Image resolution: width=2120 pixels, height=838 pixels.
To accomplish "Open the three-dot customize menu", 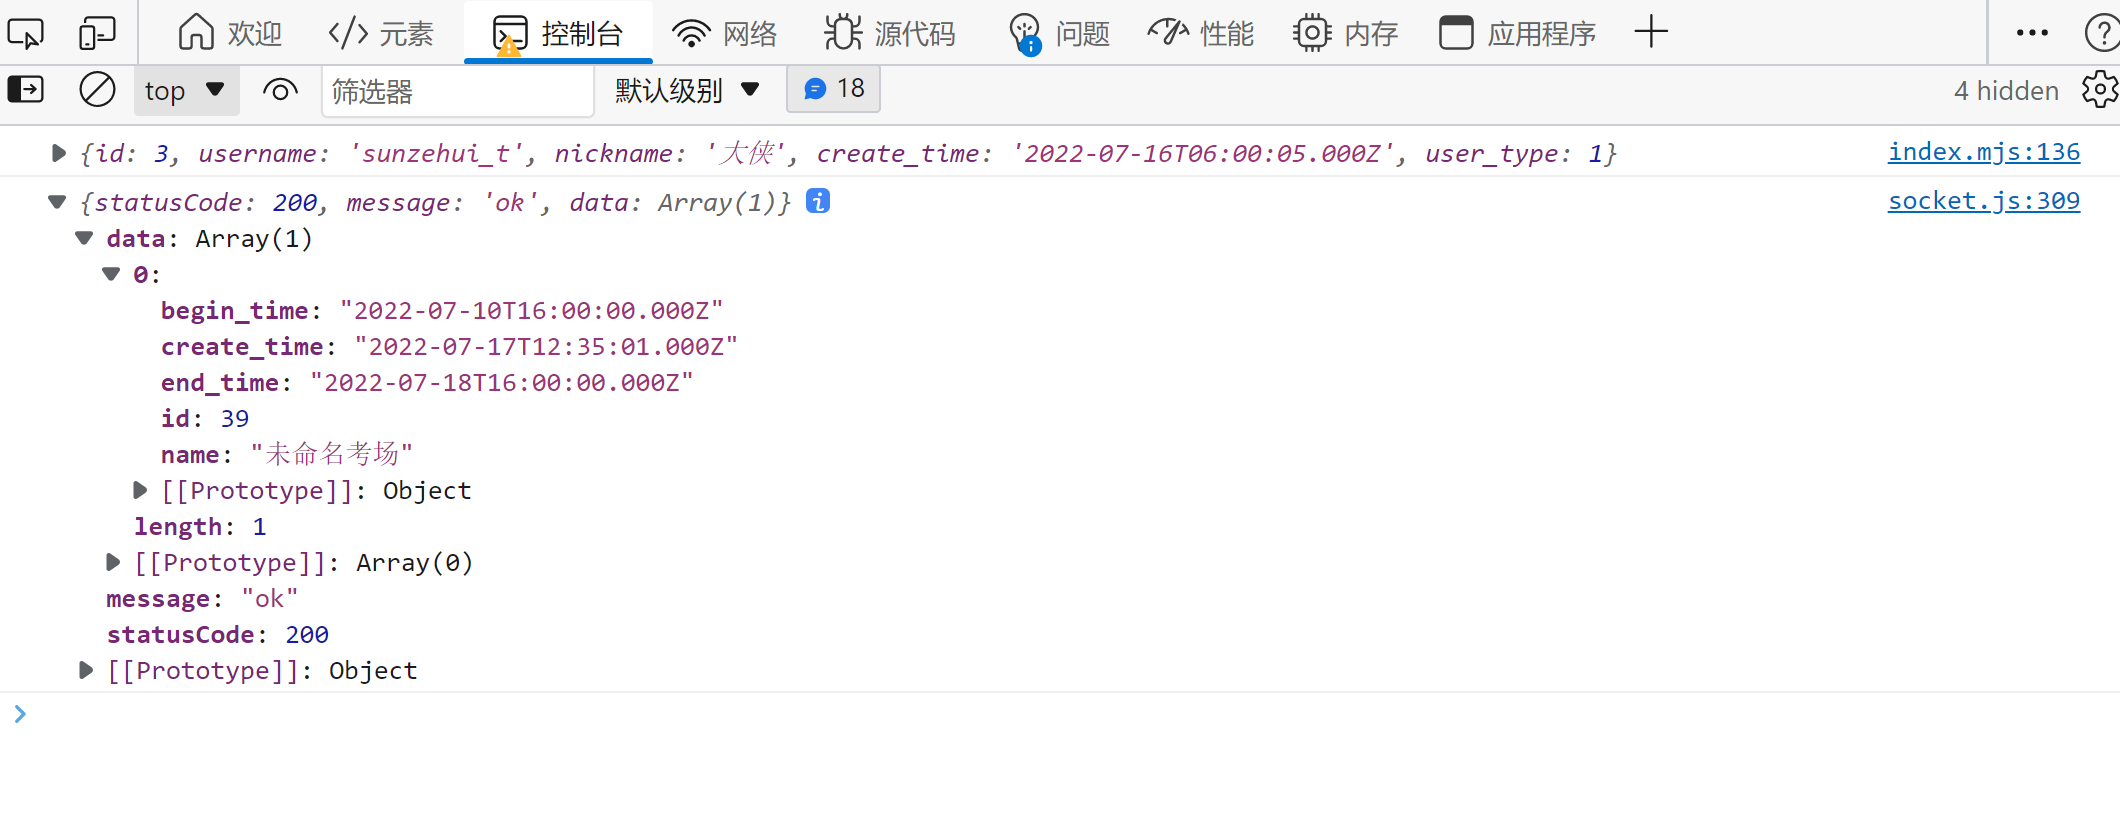I will tap(2032, 33).
